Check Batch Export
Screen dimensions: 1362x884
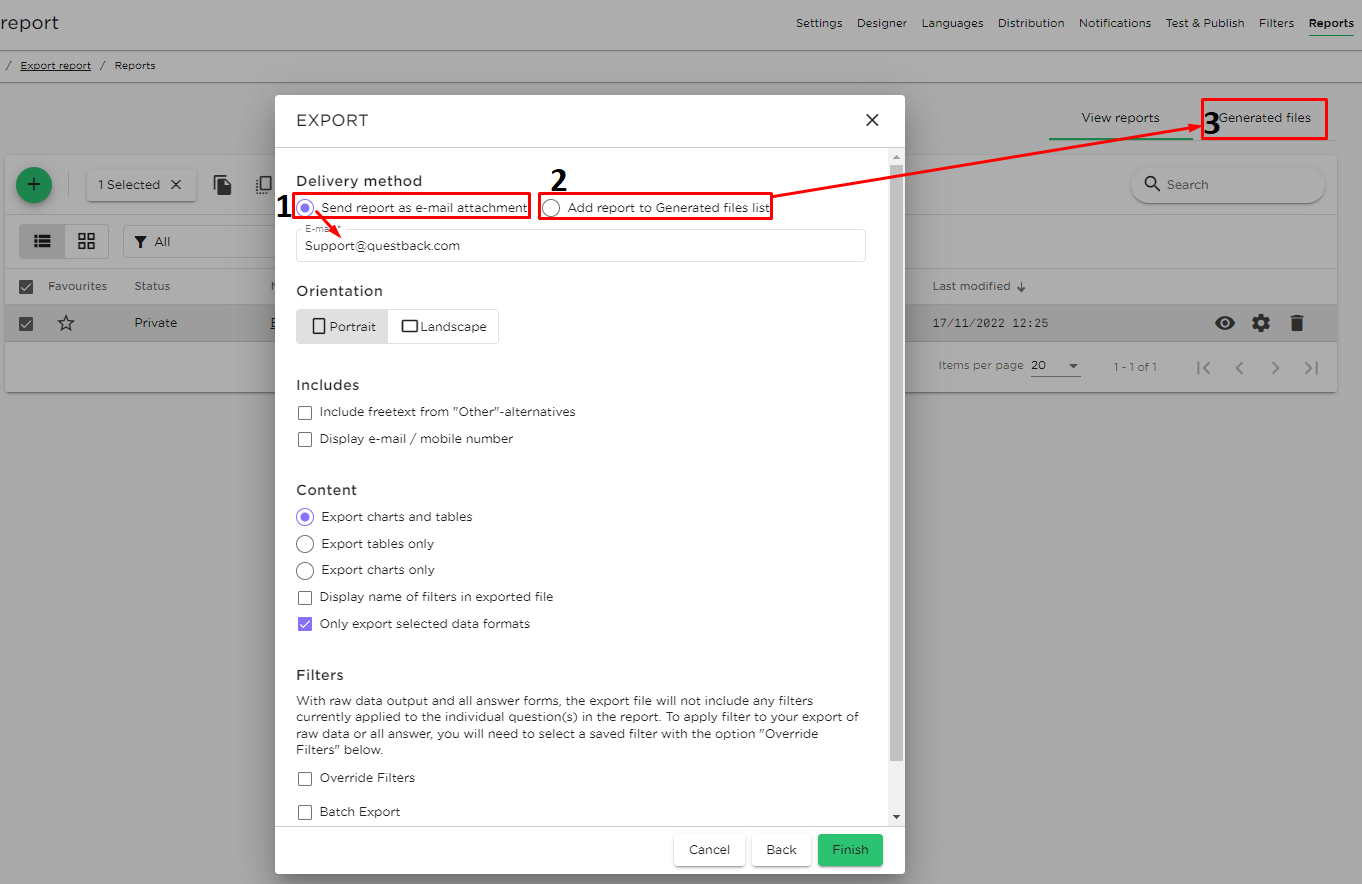tap(305, 812)
